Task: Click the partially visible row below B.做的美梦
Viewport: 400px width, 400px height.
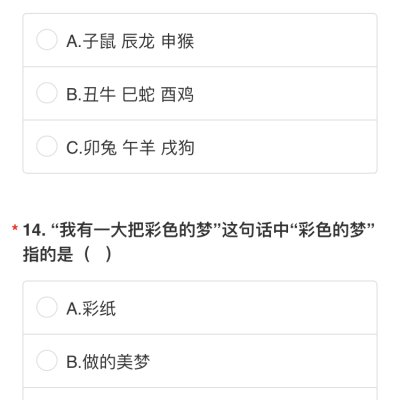Action: 200,394
